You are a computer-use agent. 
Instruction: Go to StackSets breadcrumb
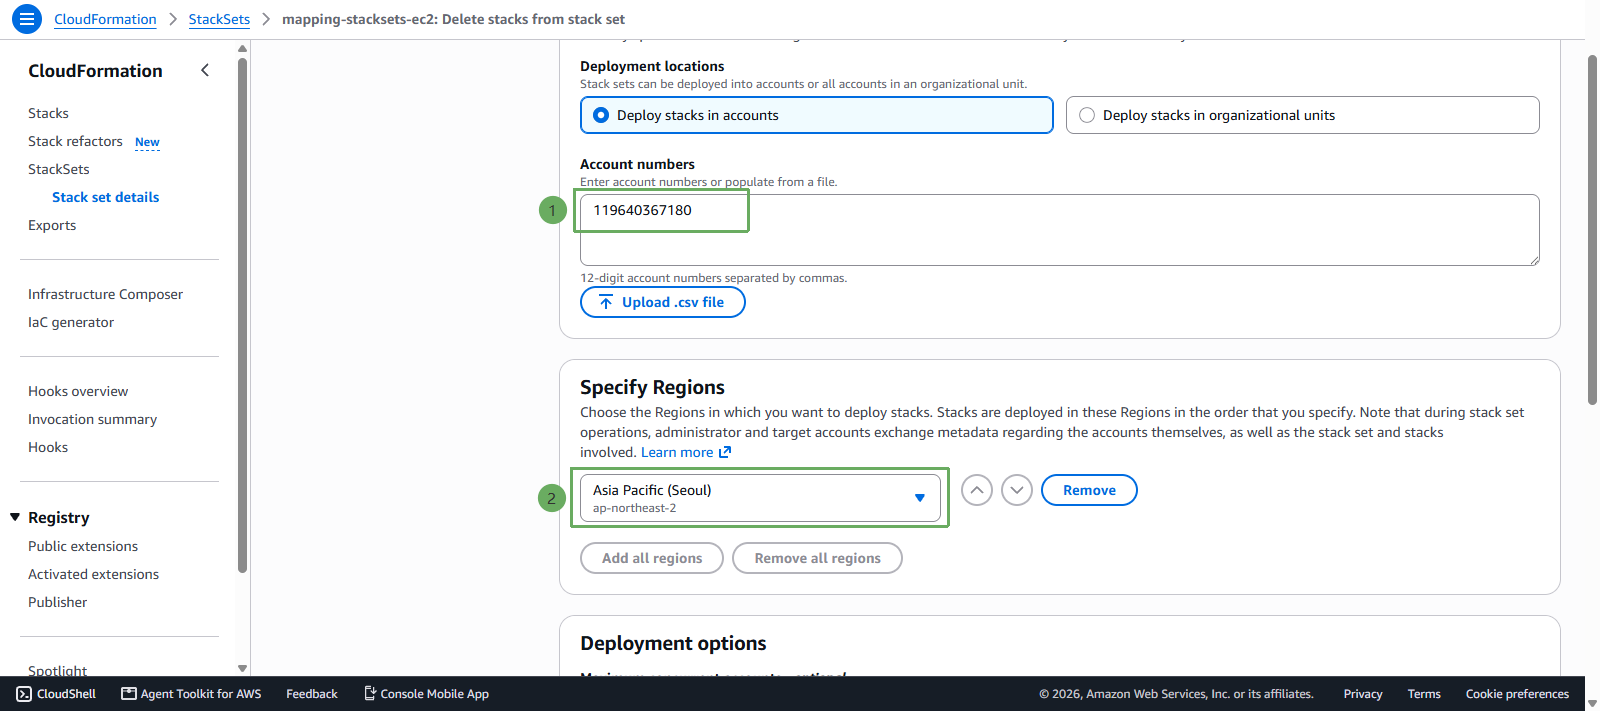coord(219,19)
